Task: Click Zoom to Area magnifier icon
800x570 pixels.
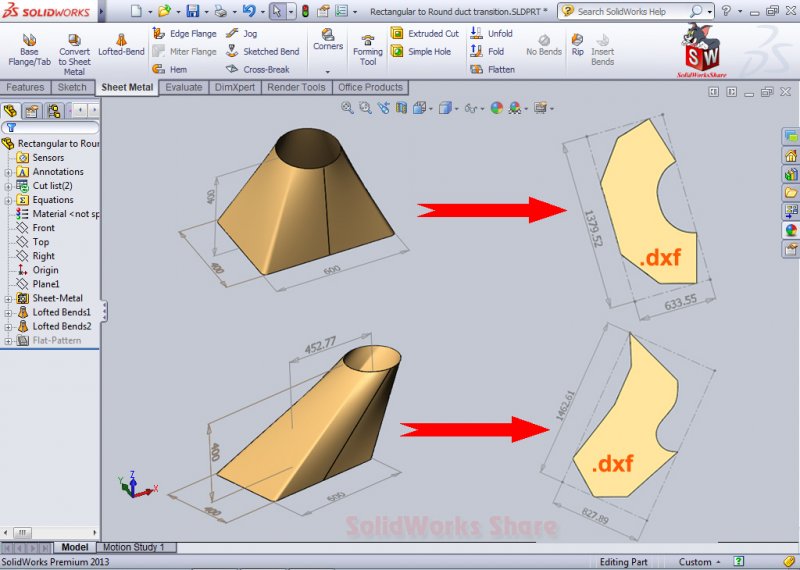Action: (x=365, y=108)
